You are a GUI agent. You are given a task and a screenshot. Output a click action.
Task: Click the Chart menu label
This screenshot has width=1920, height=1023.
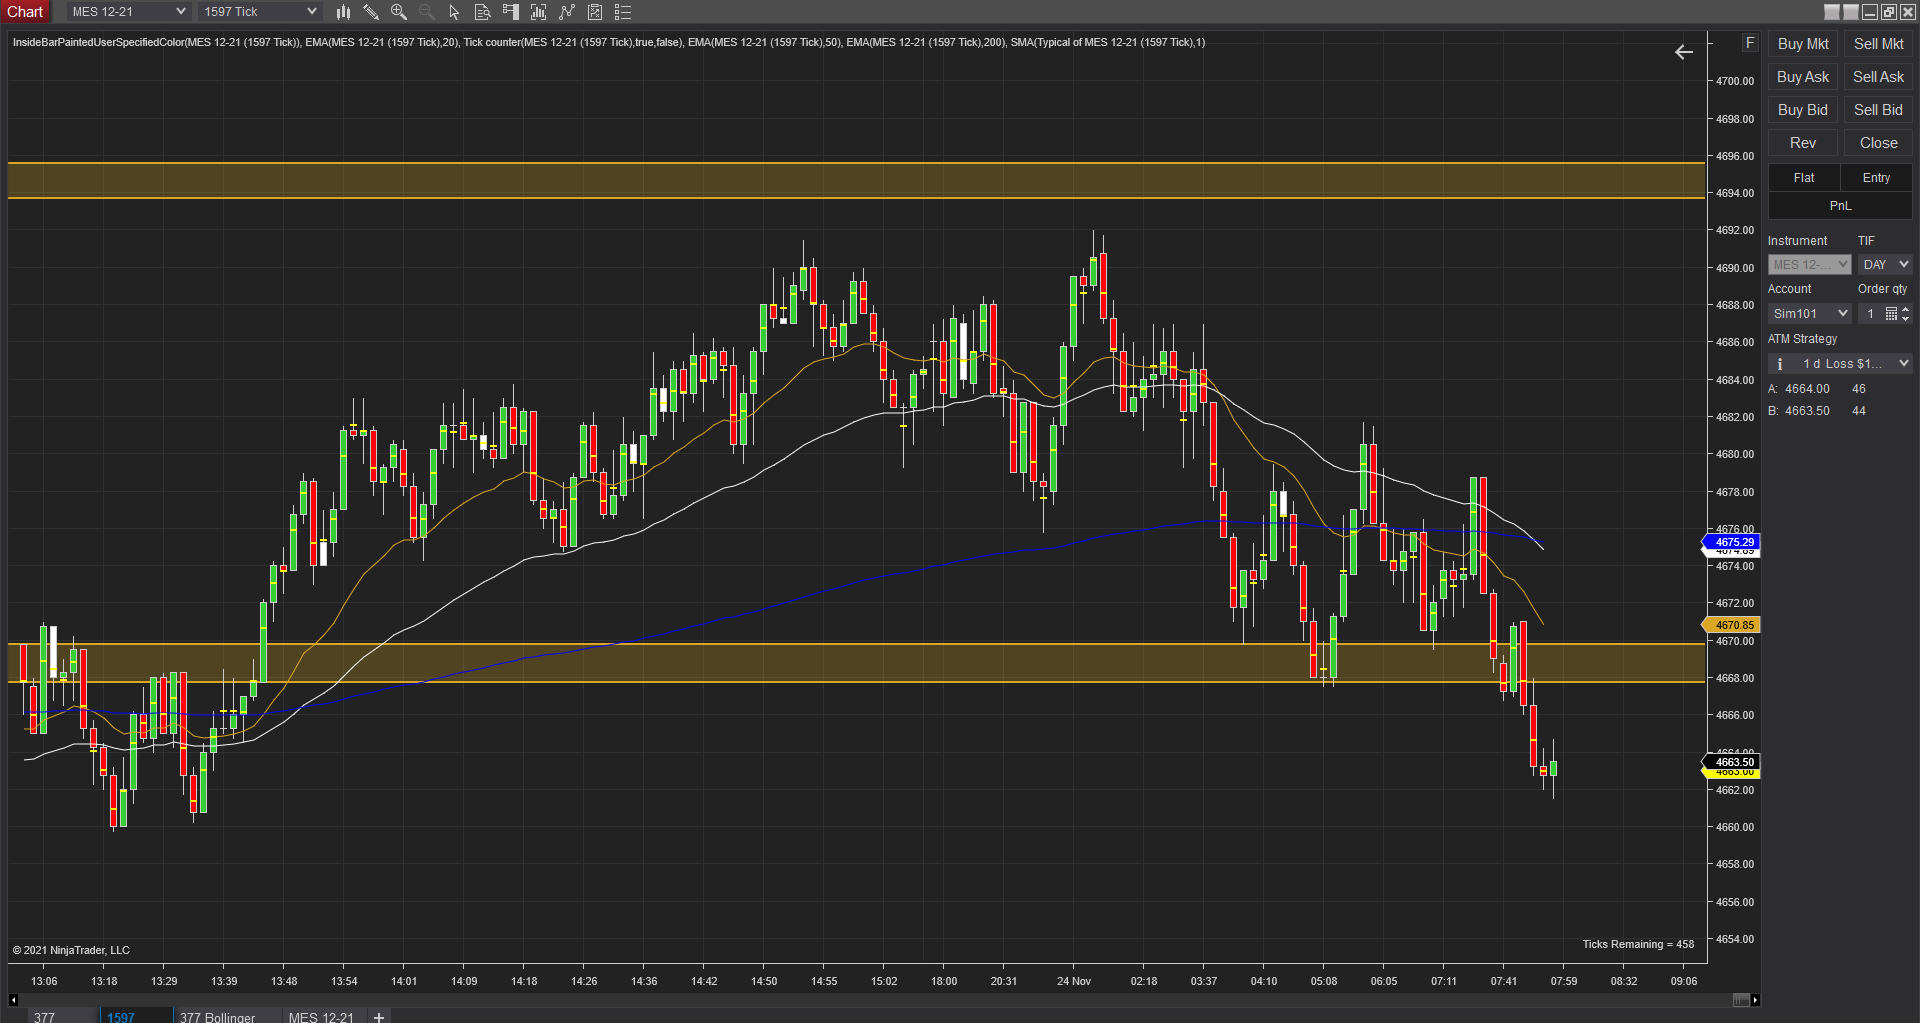pyautogui.click(x=25, y=12)
